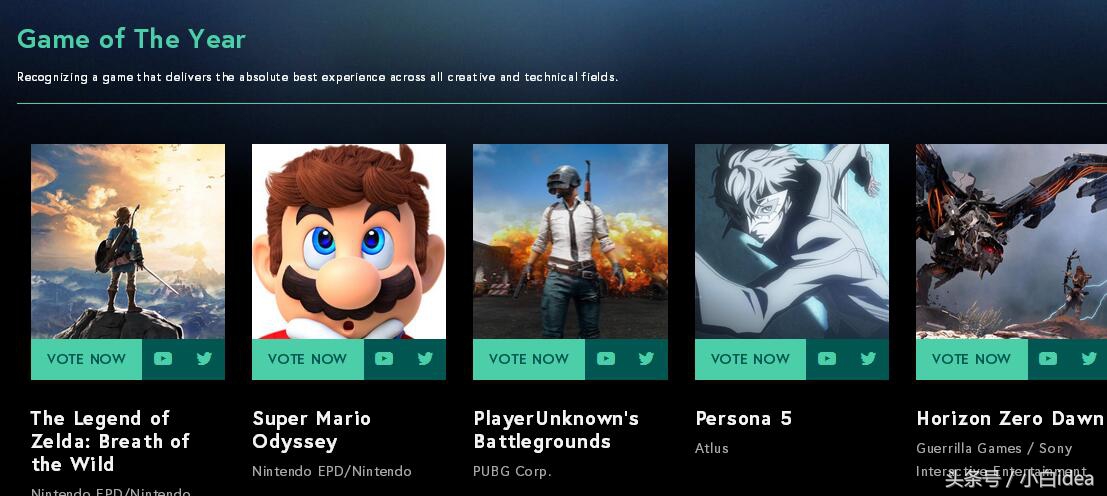Select the Mario face artwork
Screen dimensions: 1107x496
click(x=349, y=241)
